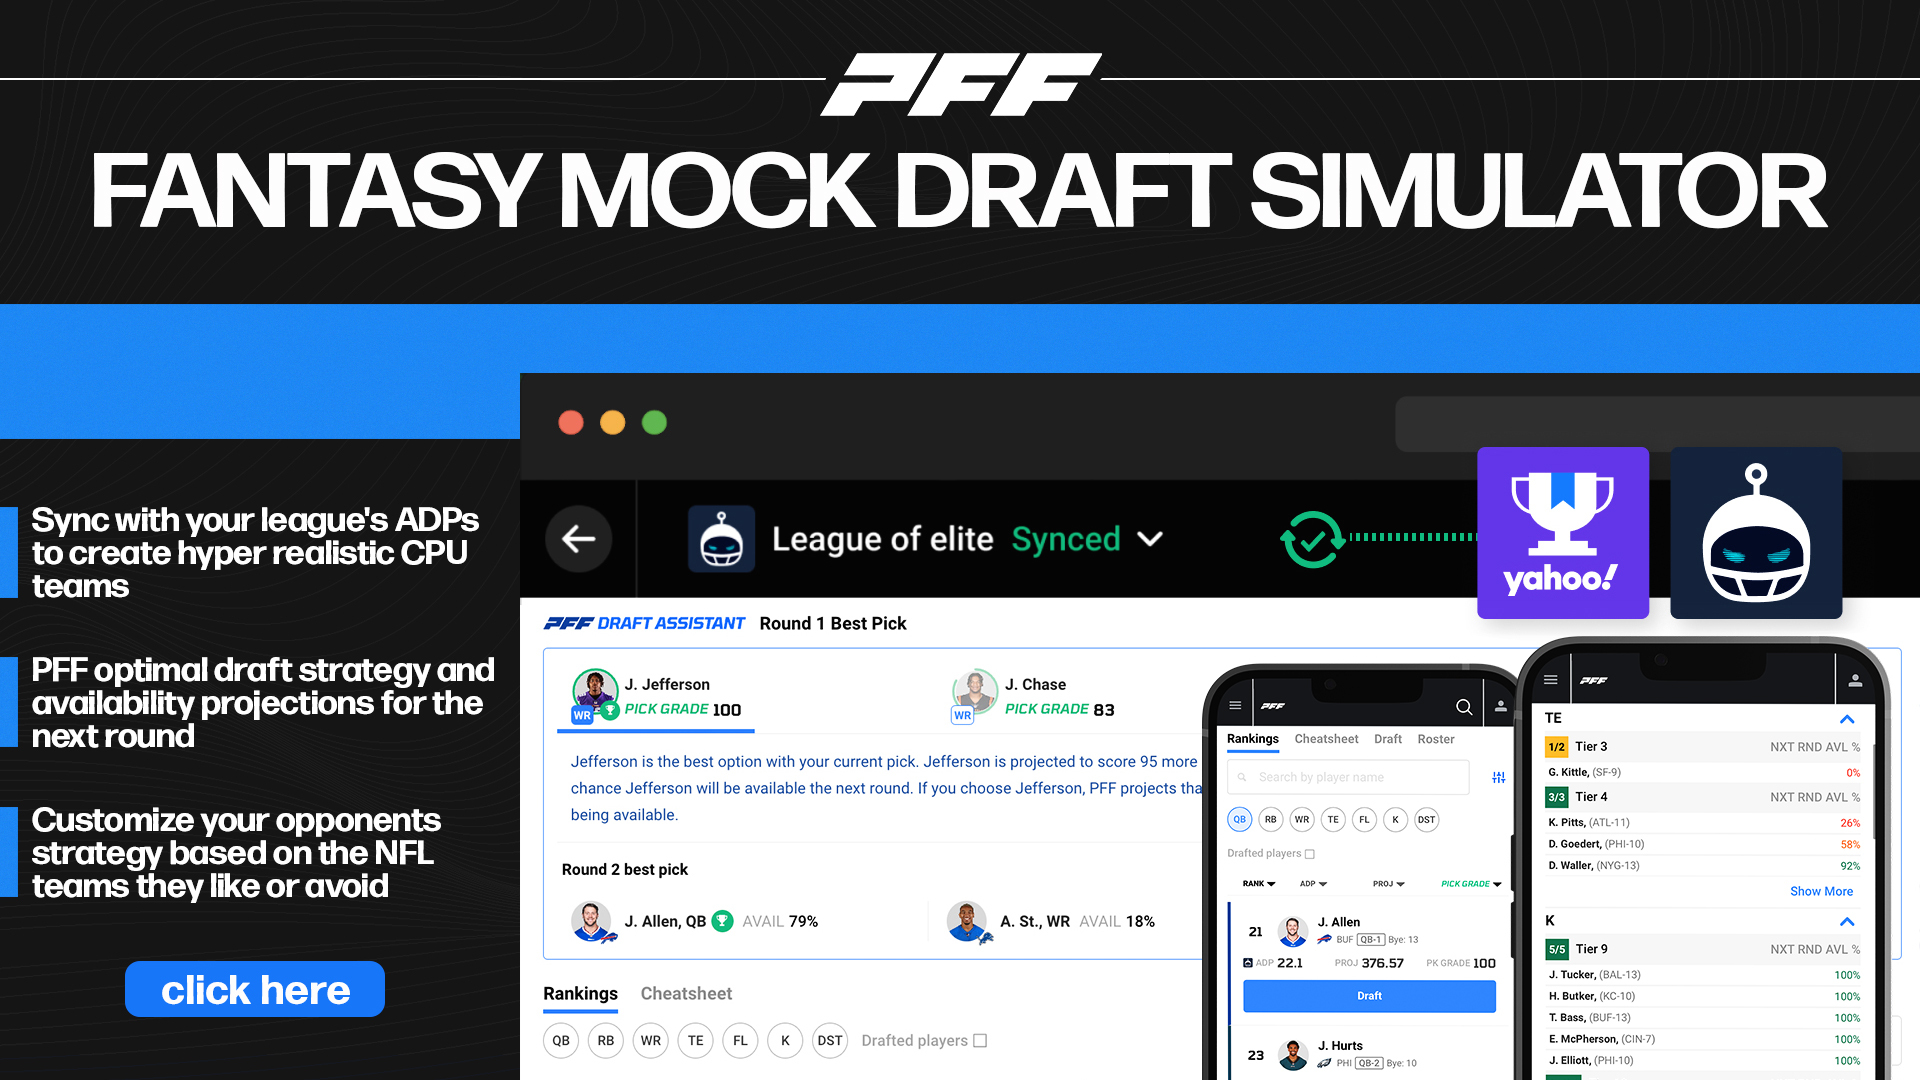
Task: Click the 'click here' CTA button
Action: [257, 989]
